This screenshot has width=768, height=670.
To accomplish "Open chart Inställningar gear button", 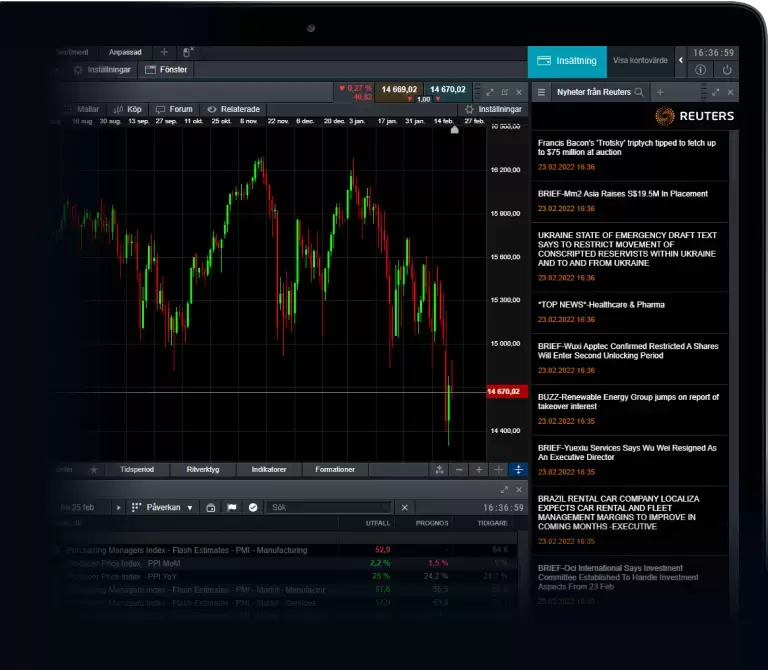I will pyautogui.click(x=493, y=109).
